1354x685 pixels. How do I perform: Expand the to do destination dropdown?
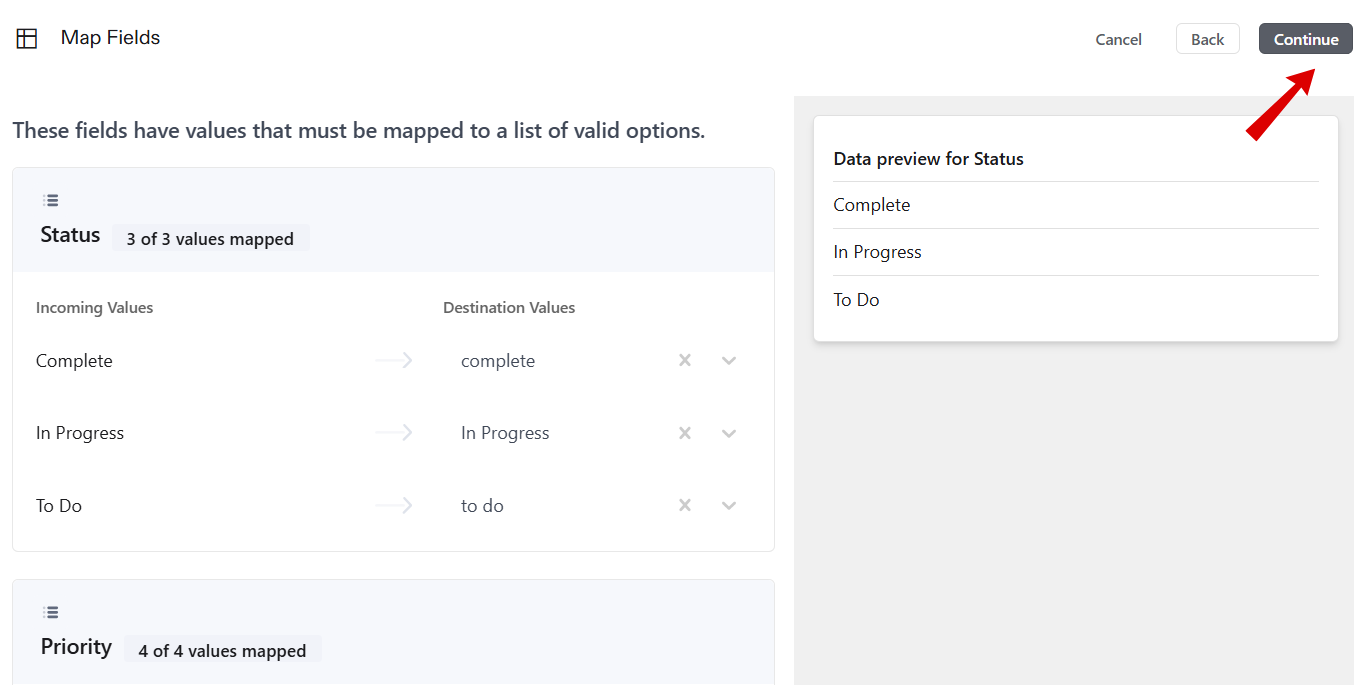(728, 505)
